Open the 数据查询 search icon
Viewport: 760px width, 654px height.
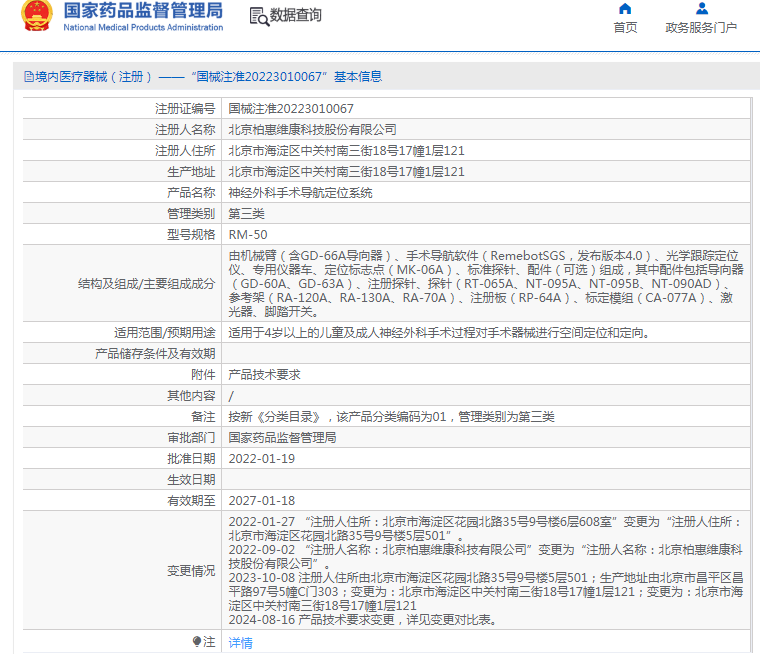[259, 16]
